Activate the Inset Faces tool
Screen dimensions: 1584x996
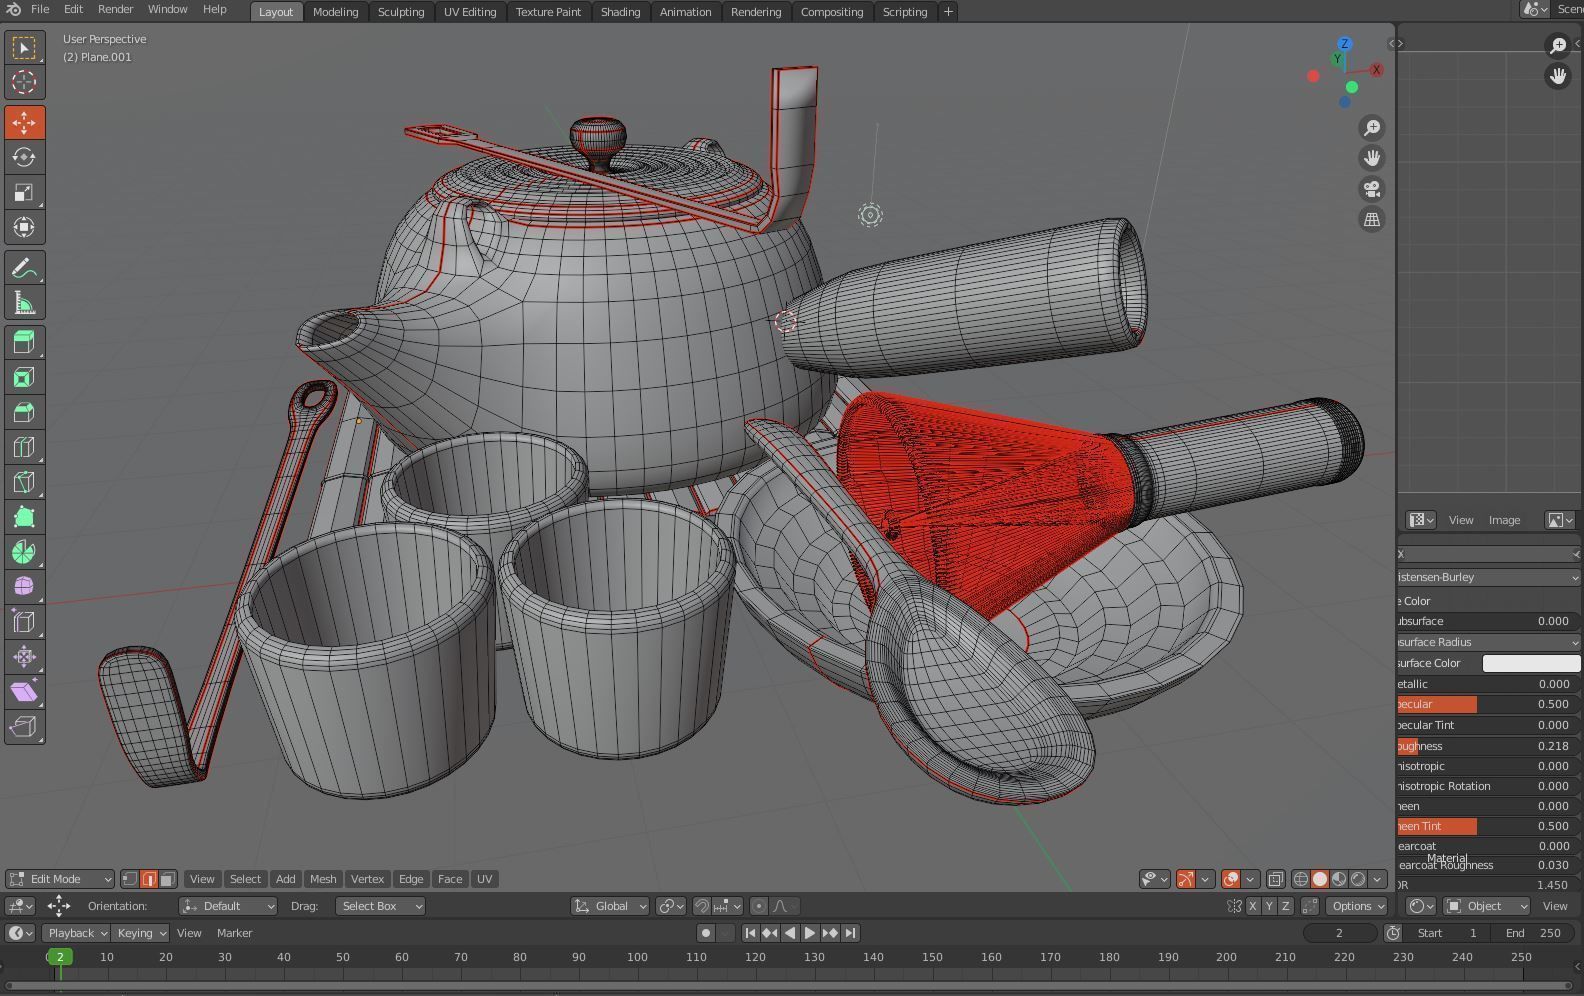tap(24, 377)
